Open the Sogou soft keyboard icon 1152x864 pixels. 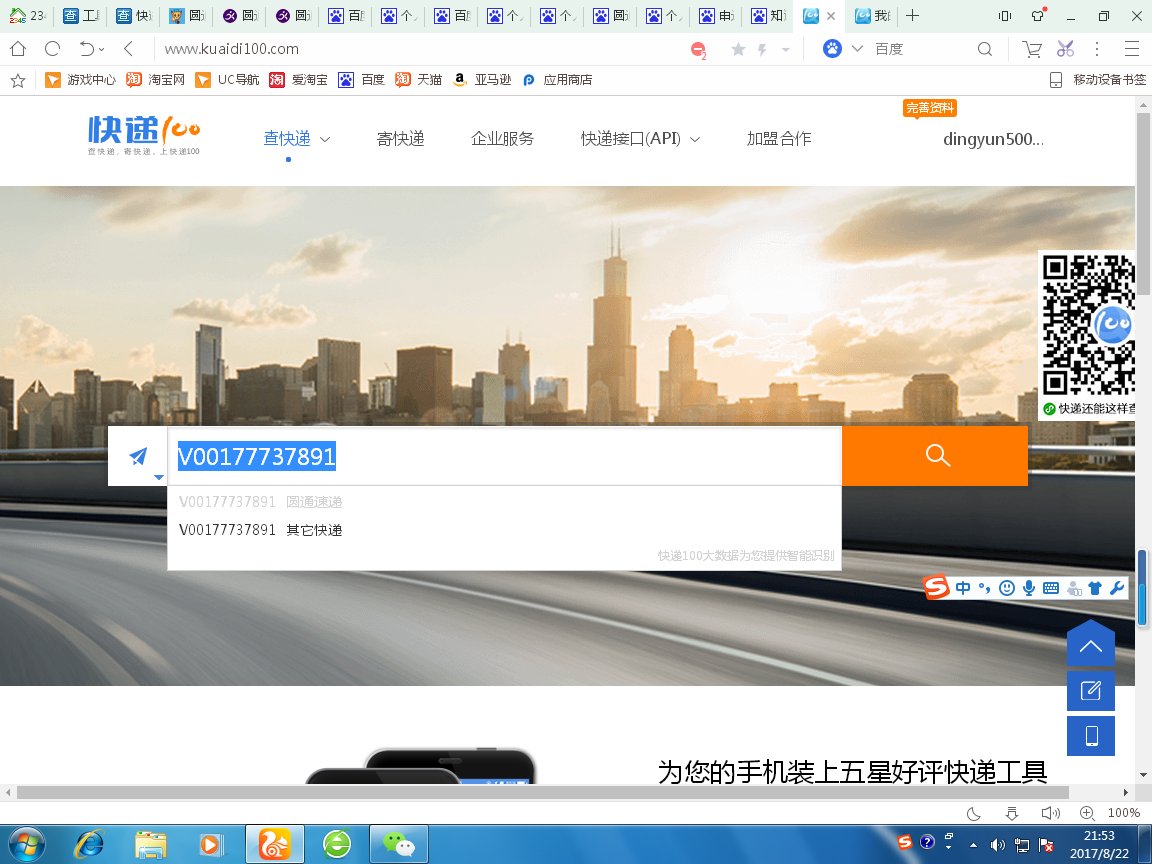(x=1051, y=588)
